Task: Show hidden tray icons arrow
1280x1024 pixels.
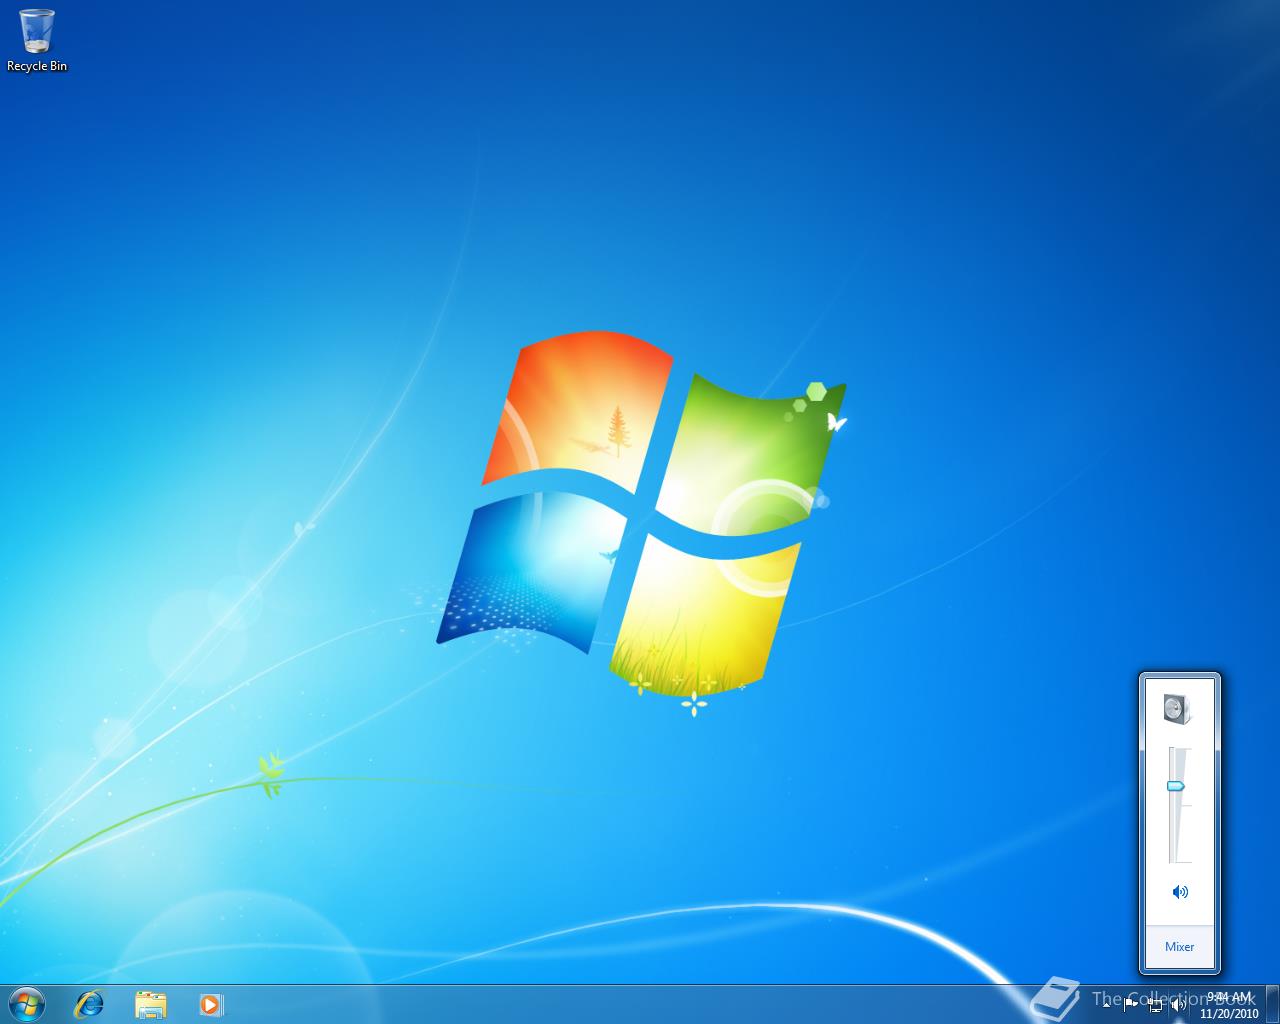Action: click(1106, 1005)
